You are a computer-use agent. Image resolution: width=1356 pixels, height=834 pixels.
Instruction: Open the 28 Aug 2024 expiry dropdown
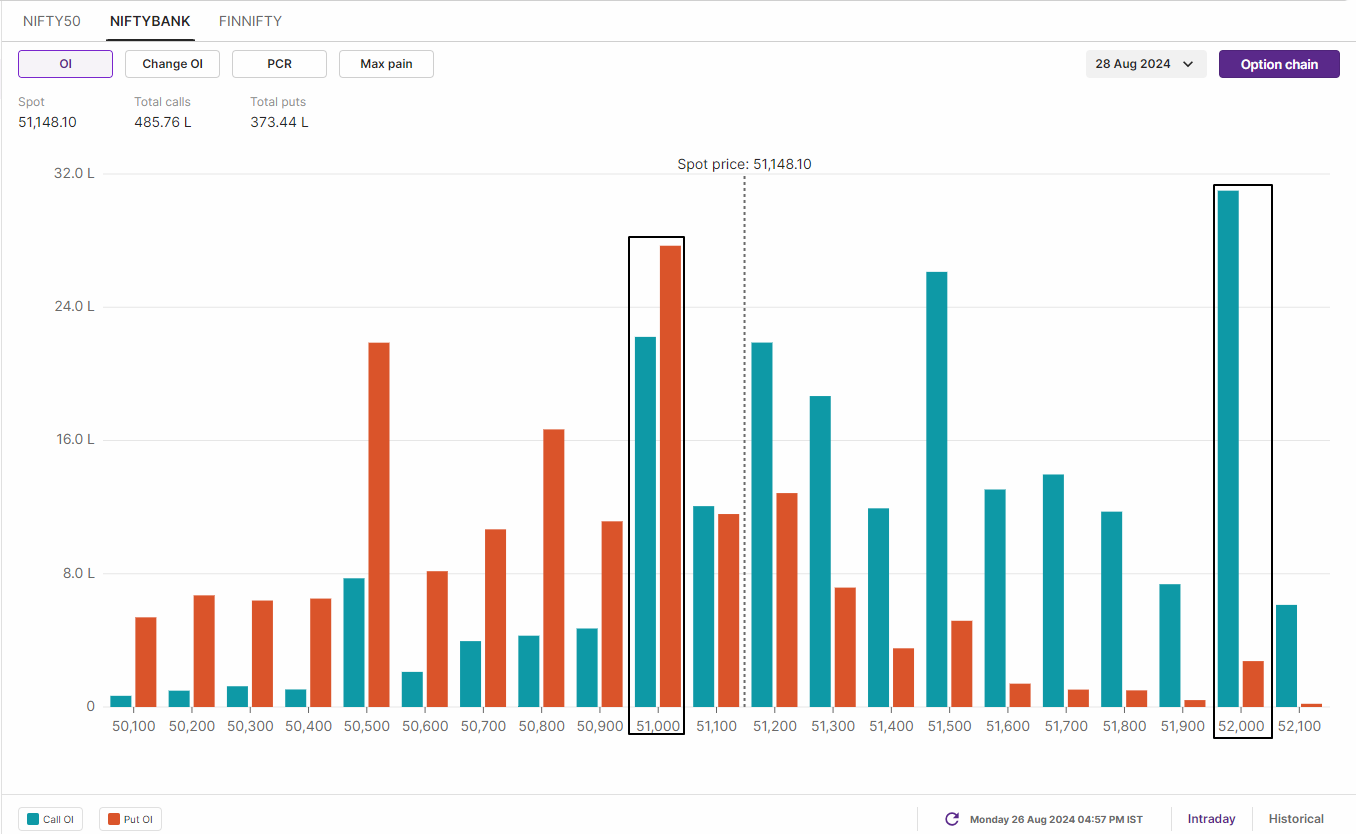point(1146,64)
